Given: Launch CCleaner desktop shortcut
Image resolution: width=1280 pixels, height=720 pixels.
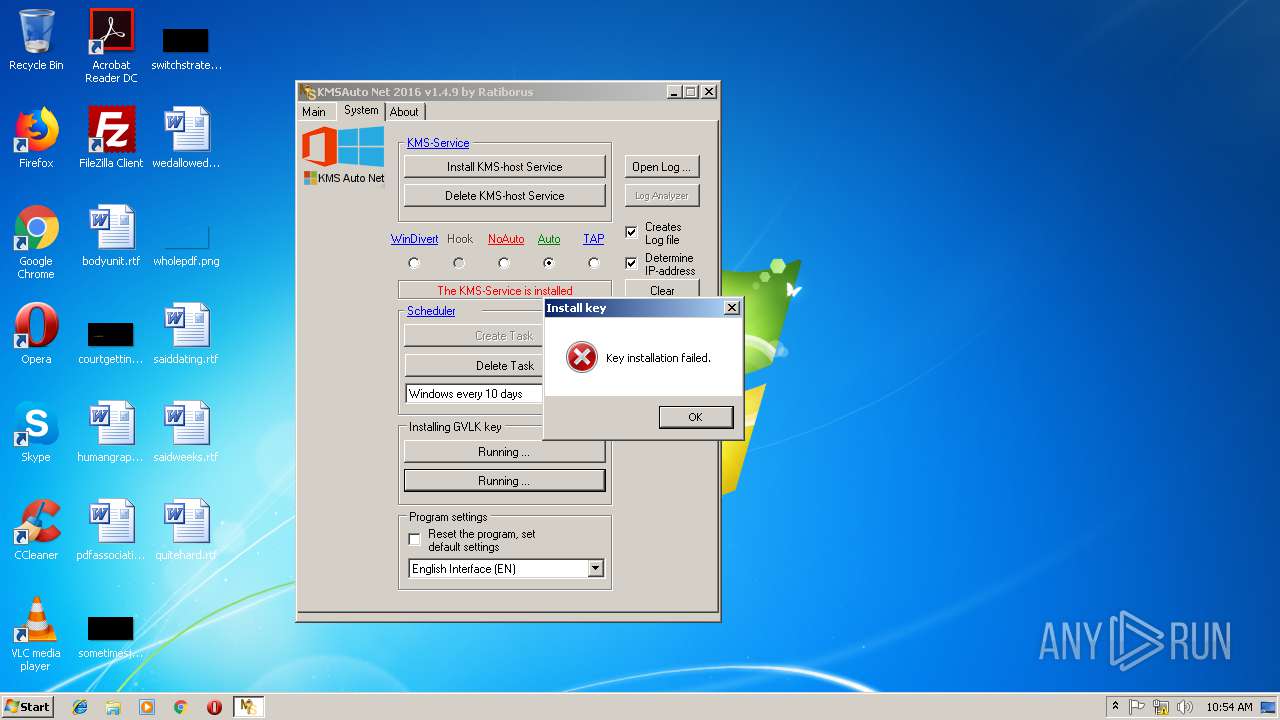Looking at the screenshot, I should click(36, 530).
